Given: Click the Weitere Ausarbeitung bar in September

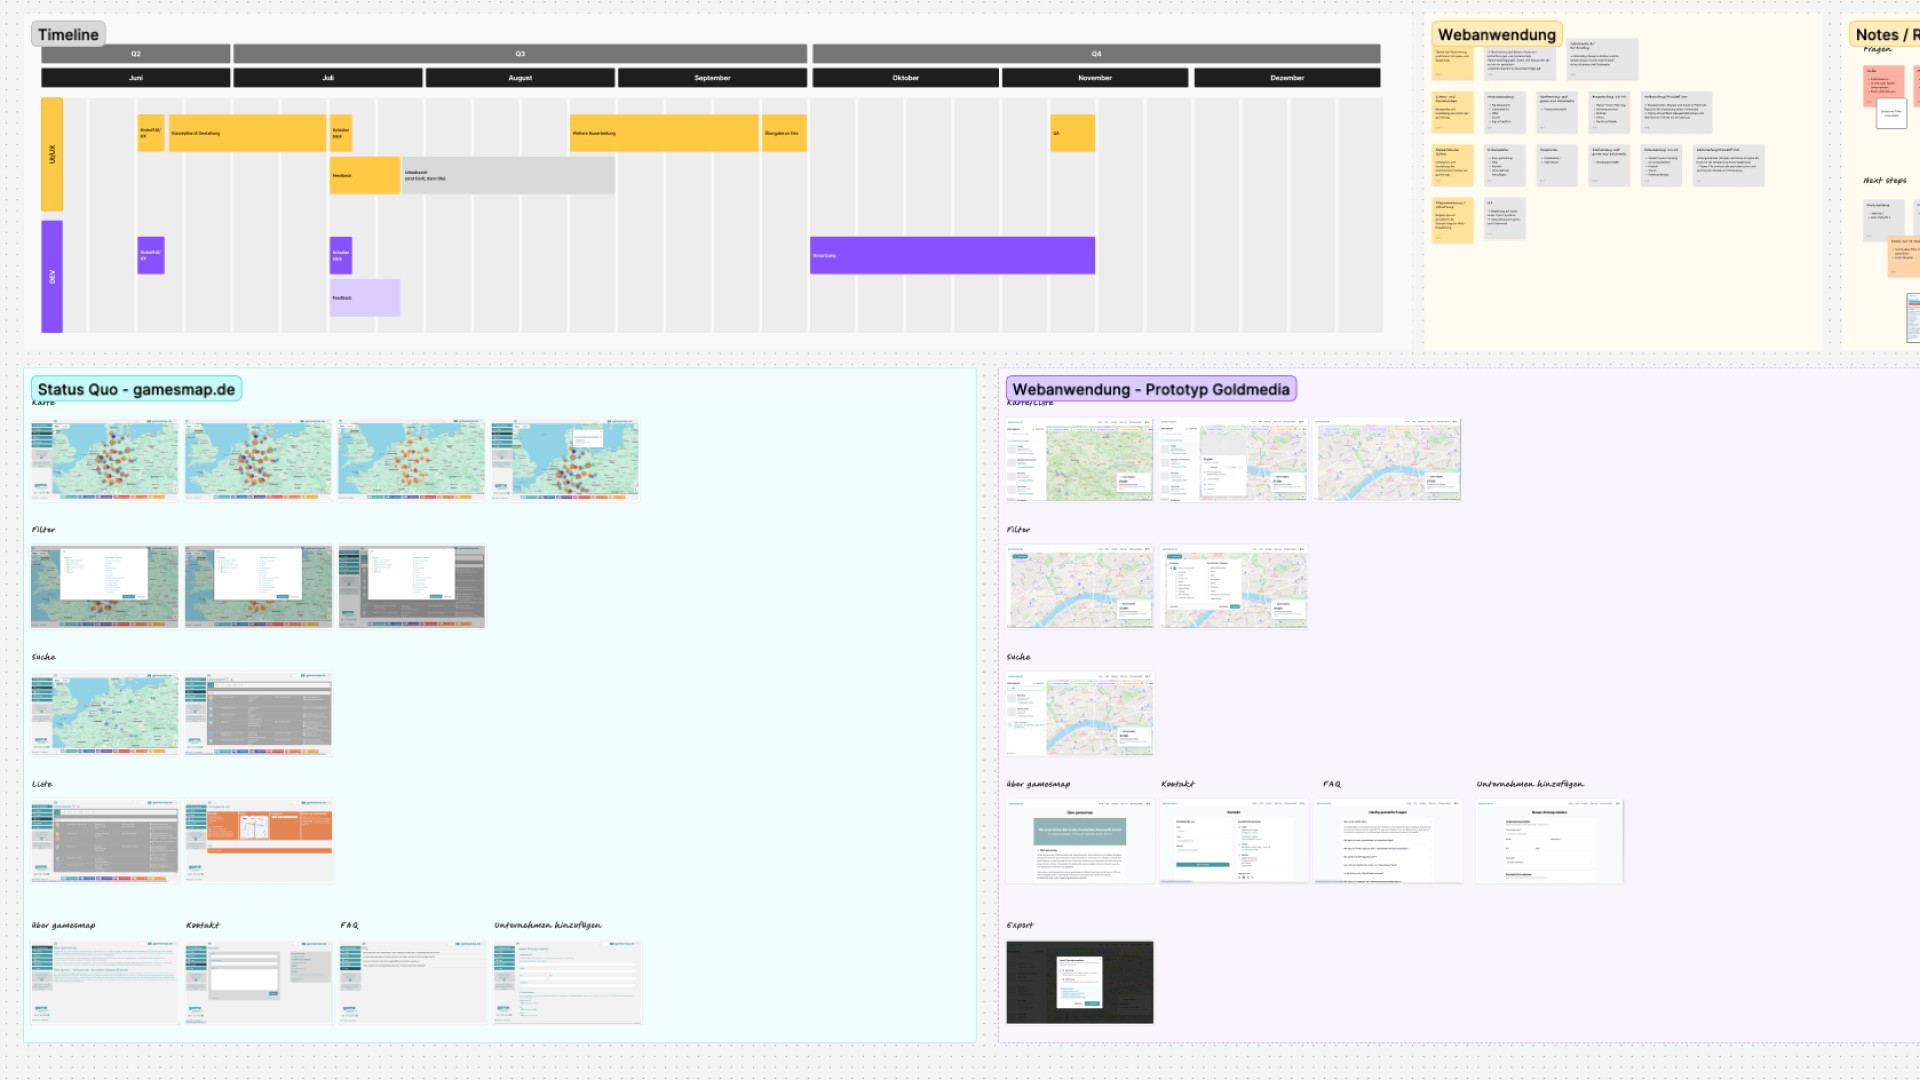Looking at the screenshot, I should click(x=663, y=132).
